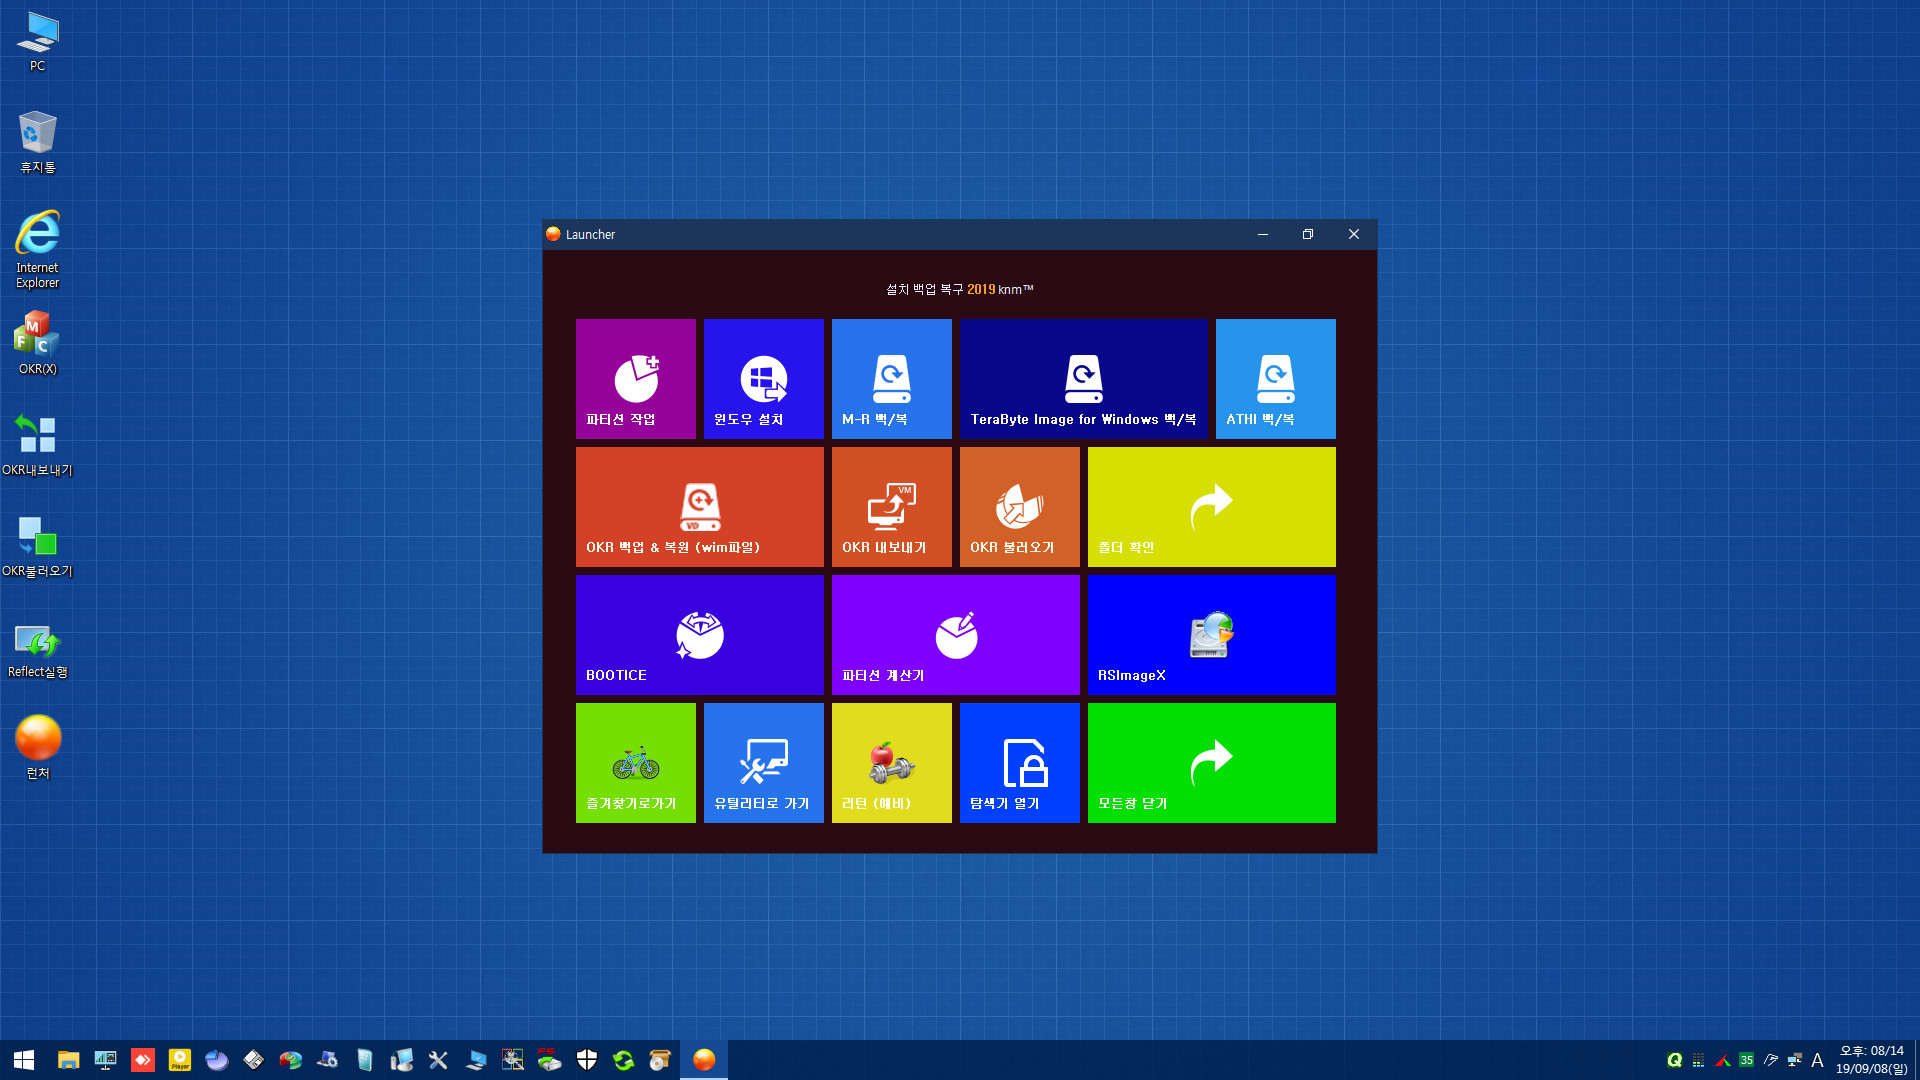Close the Launcher window
The height and width of the screenshot is (1080, 1920).
point(1353,234)
